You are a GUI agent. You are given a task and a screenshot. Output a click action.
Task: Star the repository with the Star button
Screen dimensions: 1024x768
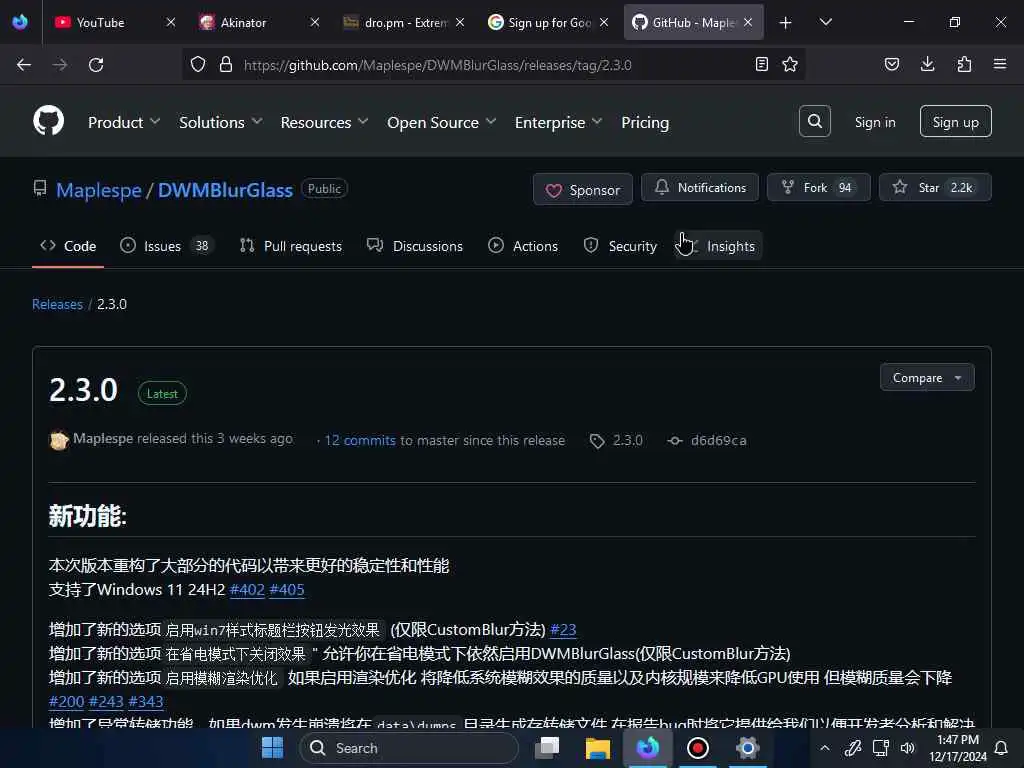(x=935, y=187)
